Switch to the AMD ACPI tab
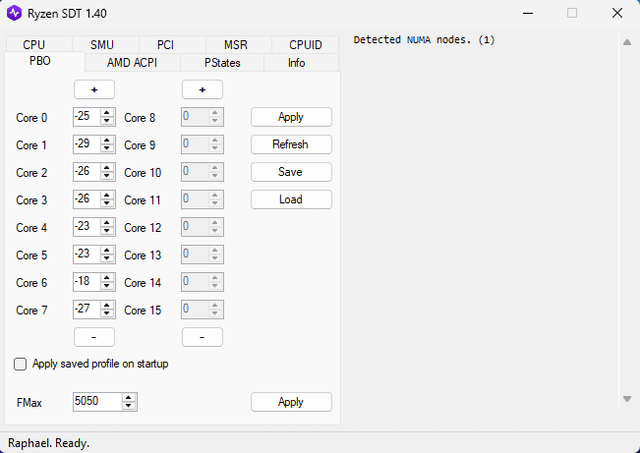640x453 pixels. click(x=132, y=63)
